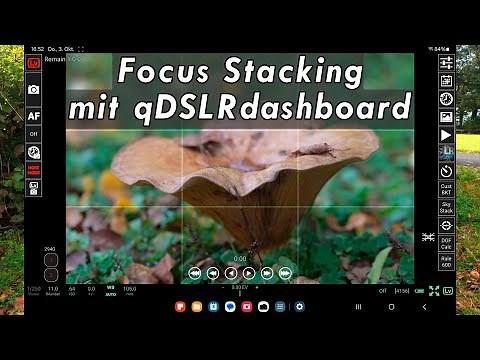Click the 0:00 time readout above focus arrows
The height and width of the screenshot is (360, 480).
coord(240,259)
